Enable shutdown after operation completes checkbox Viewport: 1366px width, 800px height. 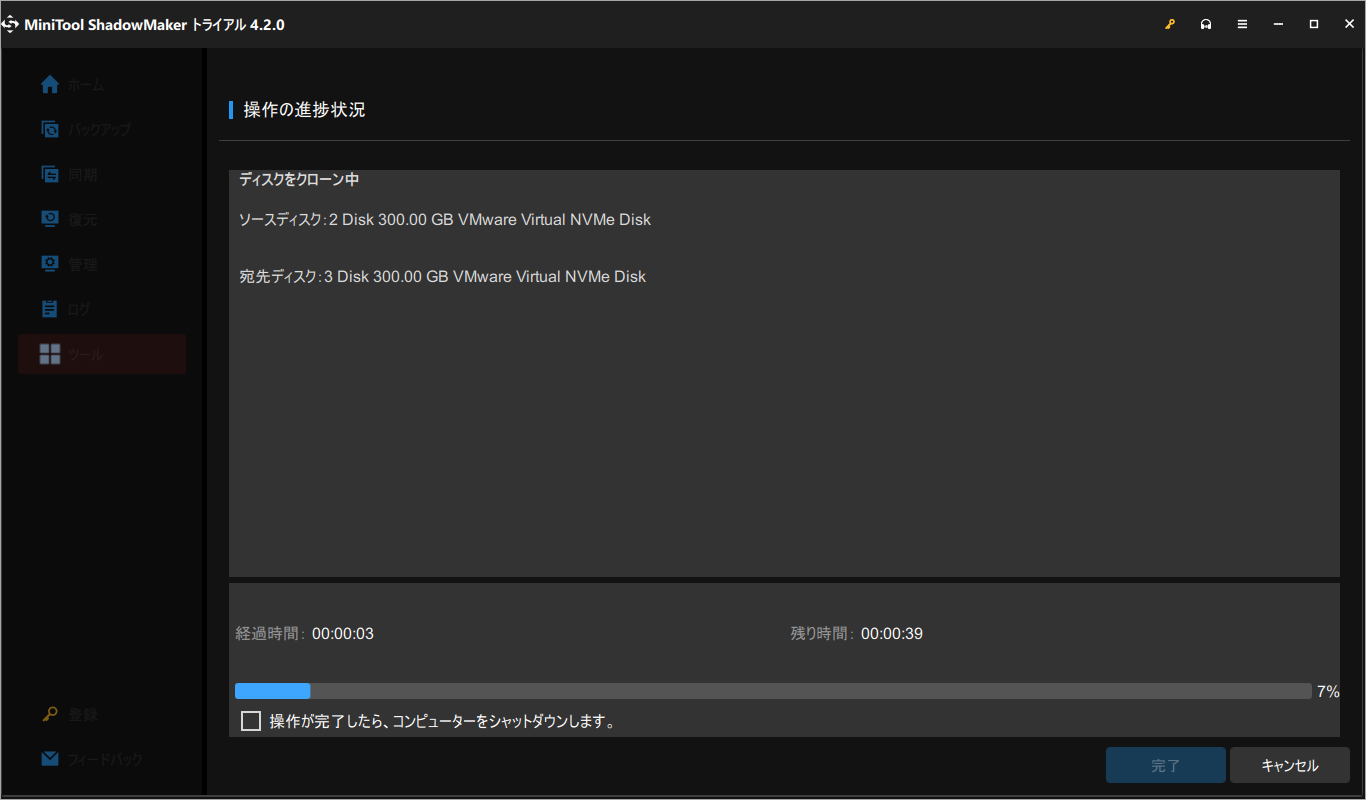(251, 721)
